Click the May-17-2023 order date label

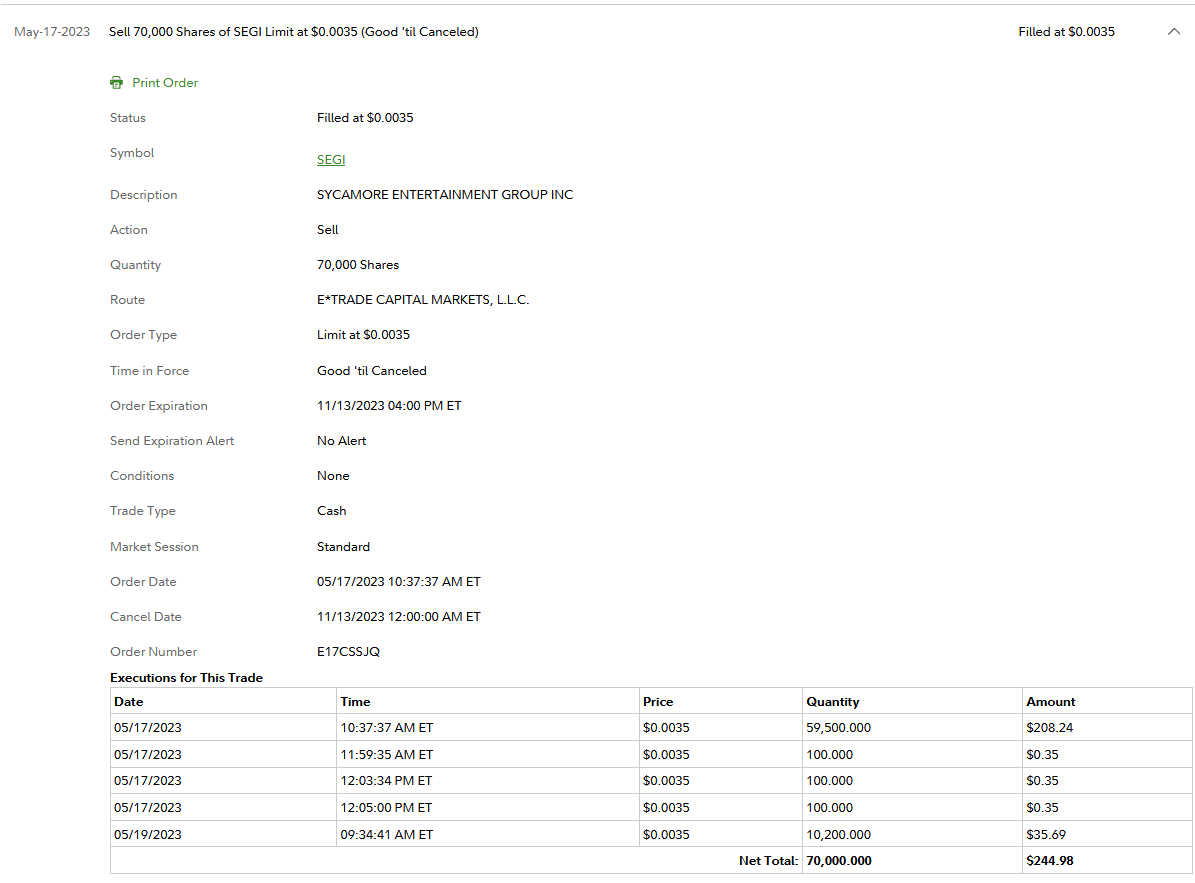pos(52,32)
